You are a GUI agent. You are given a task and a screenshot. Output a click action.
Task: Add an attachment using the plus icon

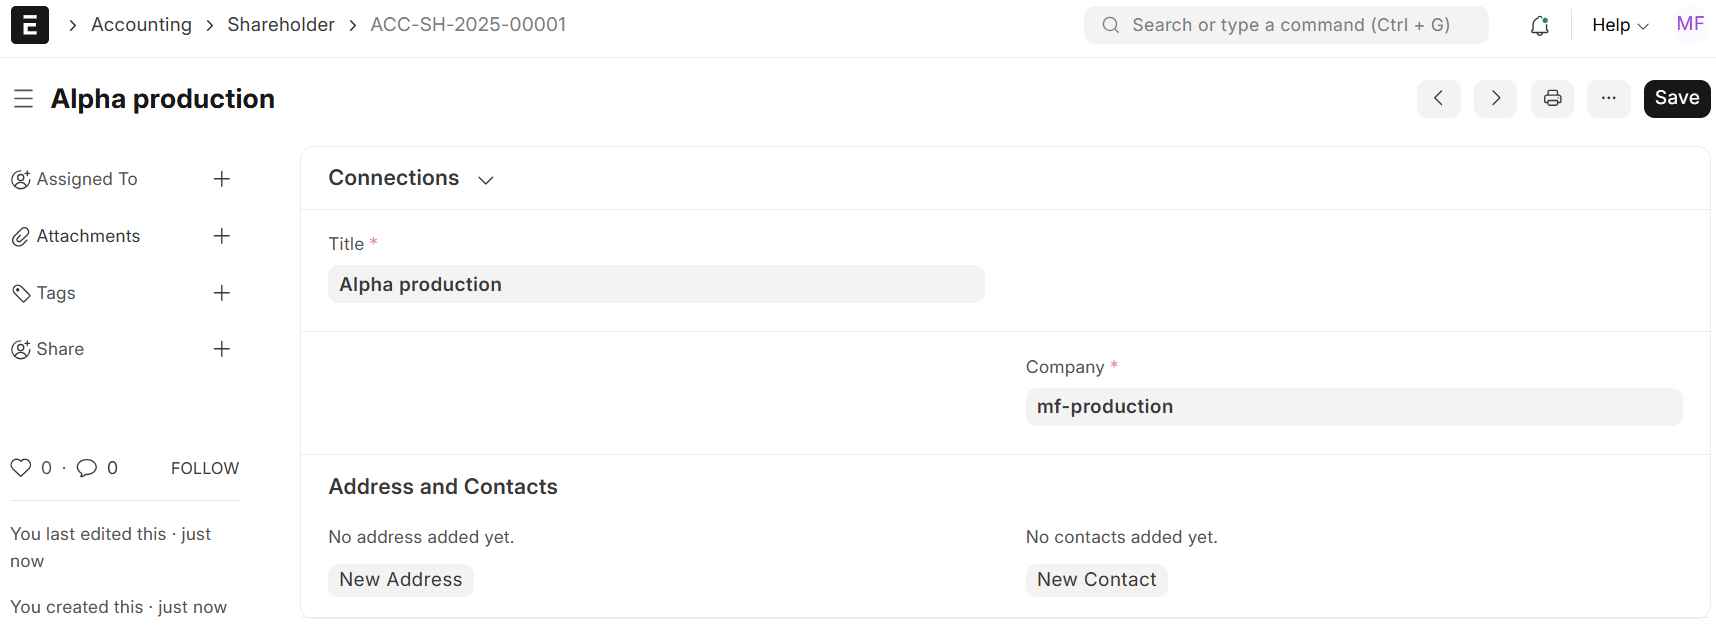(222, 236)
